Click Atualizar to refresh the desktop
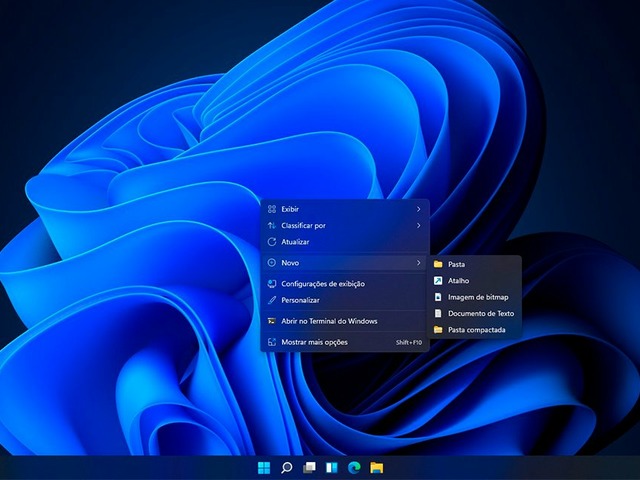This screenshot has height=480, width=640. (295, 242)
